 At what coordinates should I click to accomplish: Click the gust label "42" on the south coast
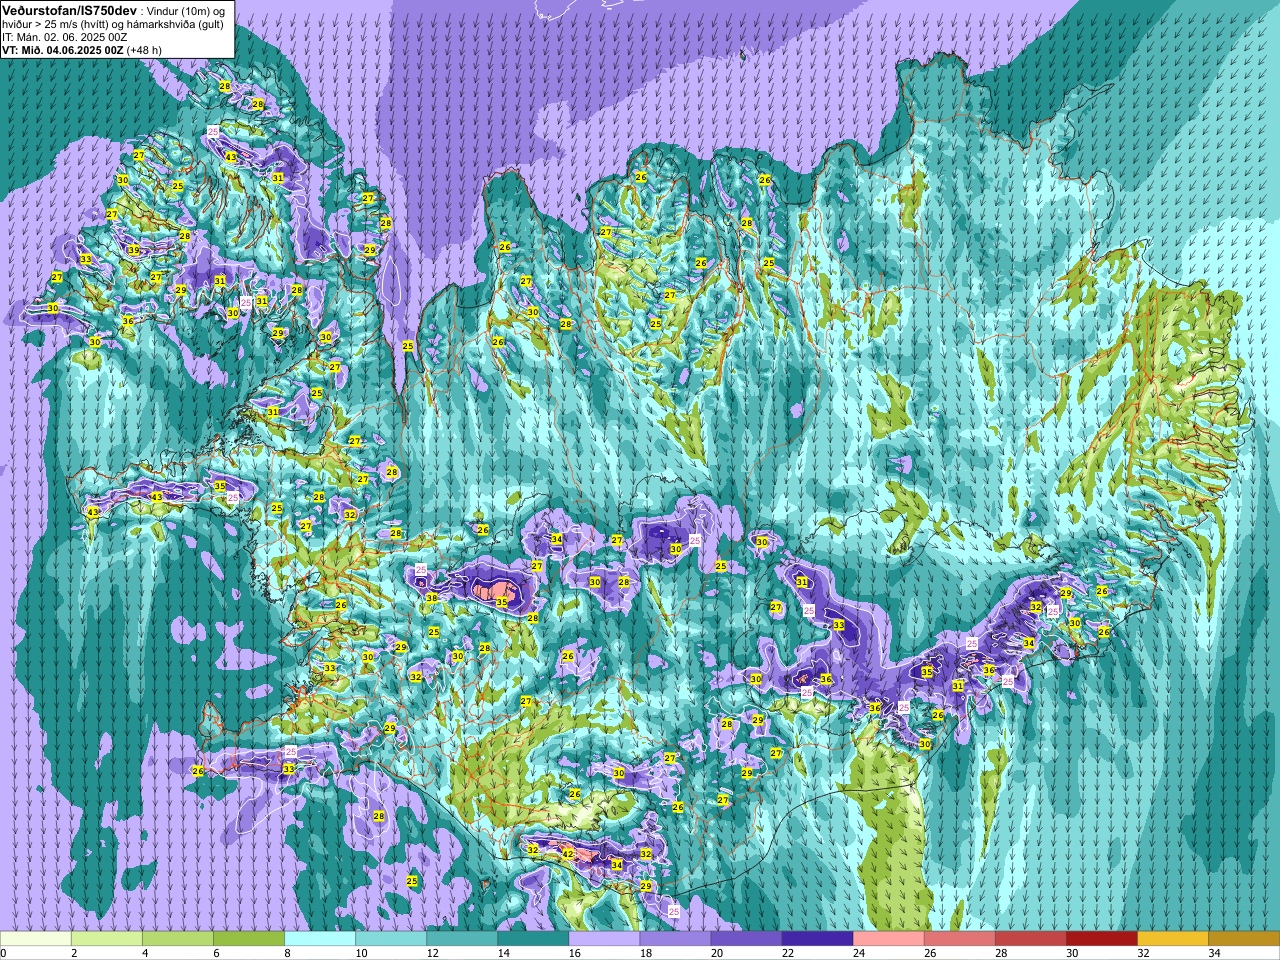(568, 854)
